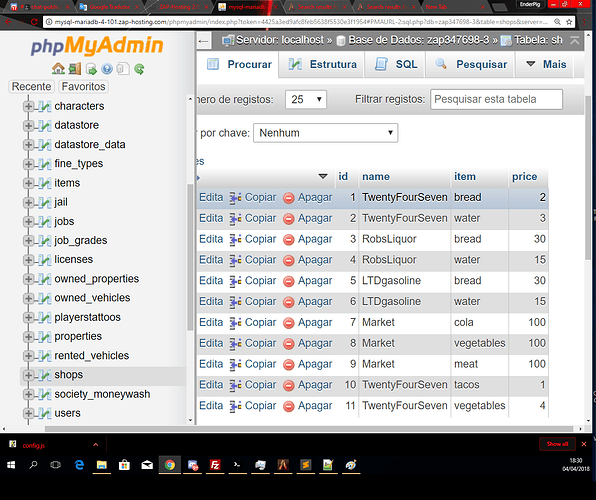Image resolution: width=596 pixels, height=500 pixels.
Task: Expand the owned_vehicles tree node
Action: (x=28, y=298)
